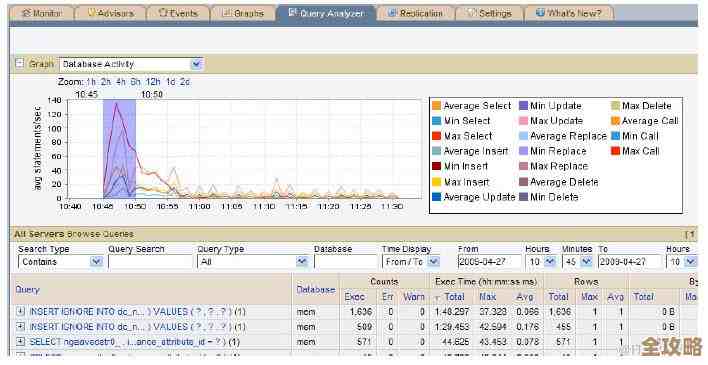Set zoom to 1d
Image resolution: width=708 pixels, height=365 pixels.
[x=171, y=82]
